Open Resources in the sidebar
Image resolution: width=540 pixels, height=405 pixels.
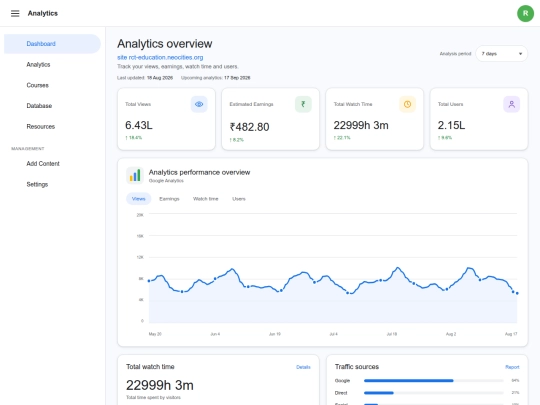pos(52,126)
